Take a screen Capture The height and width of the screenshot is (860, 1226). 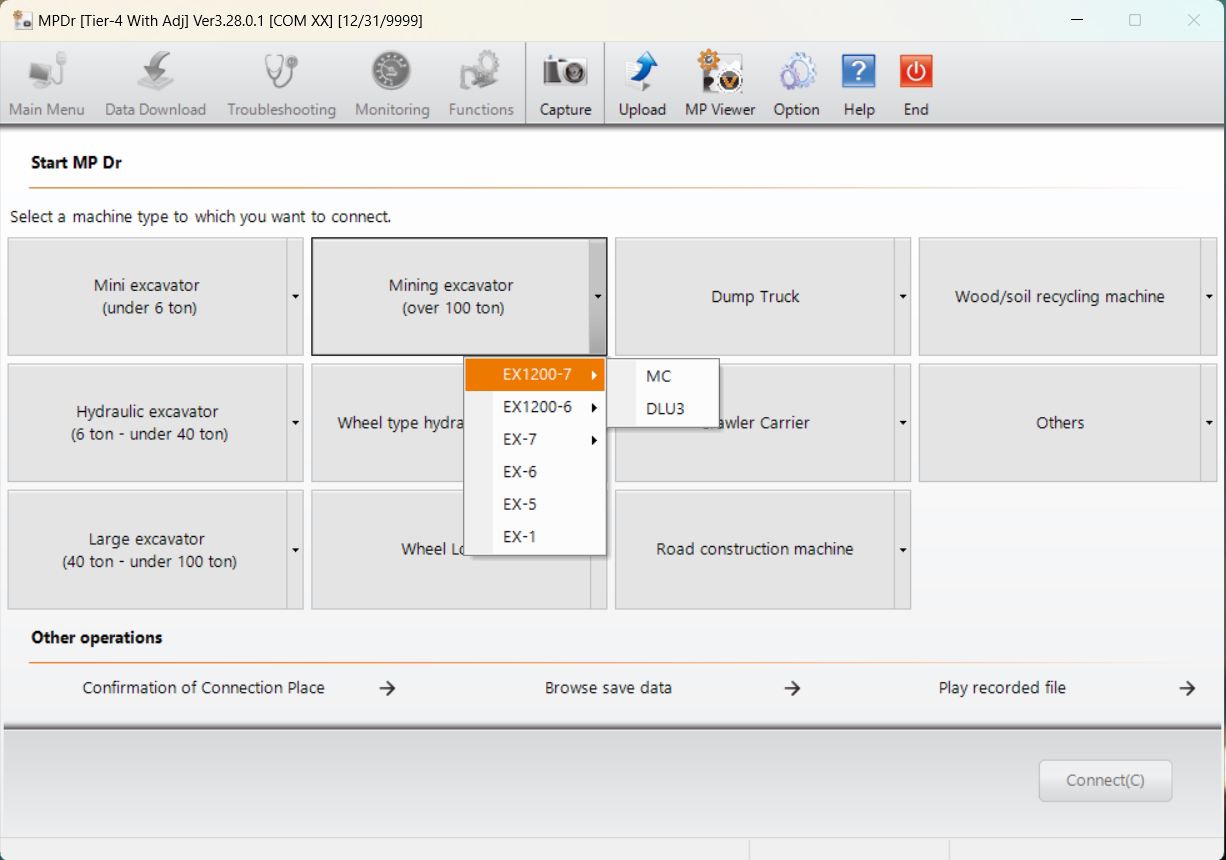pyautogui.click(x=565, y=83)
